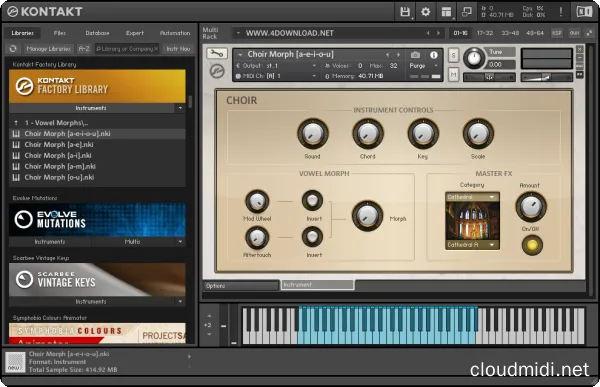
Task: Click the Scarbee Vintage Keys banner
Action: click(97, 279)
